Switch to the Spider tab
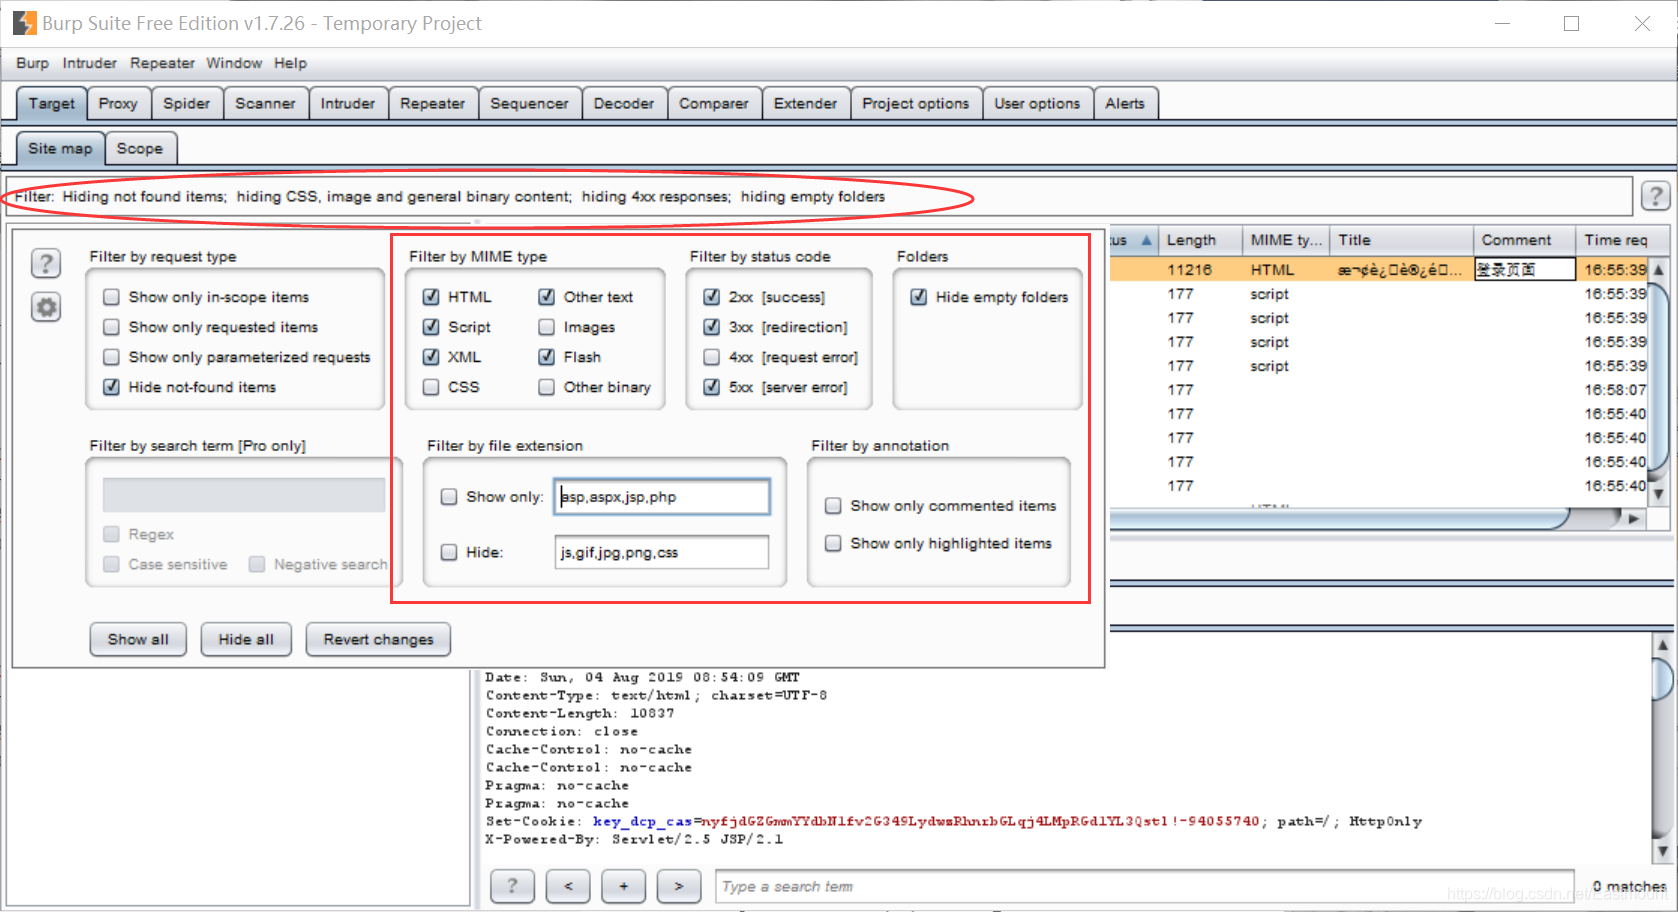 [187, 103]
